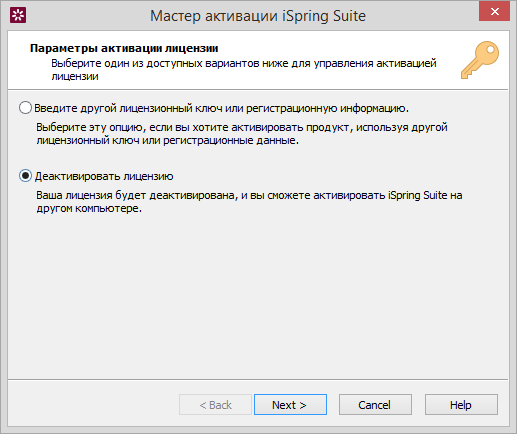Click the text mentioning iSpring Suite activation elsewhere
This screenshot has width=517, height=434.
pos(249,202)
